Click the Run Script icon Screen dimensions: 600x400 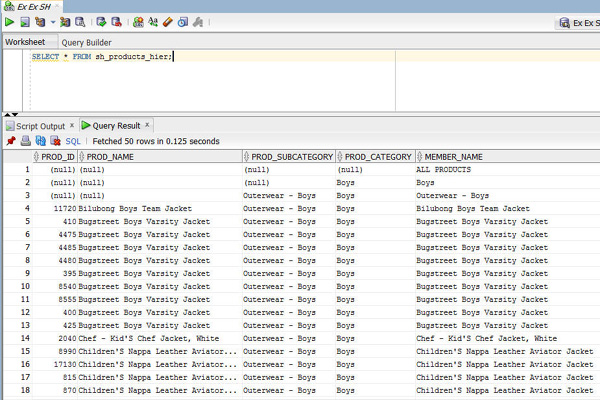[24, 21]
